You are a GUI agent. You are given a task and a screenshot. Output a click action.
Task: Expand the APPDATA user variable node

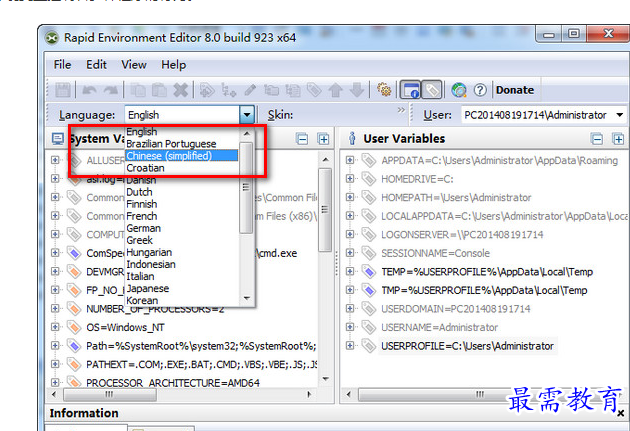[350, 160]
